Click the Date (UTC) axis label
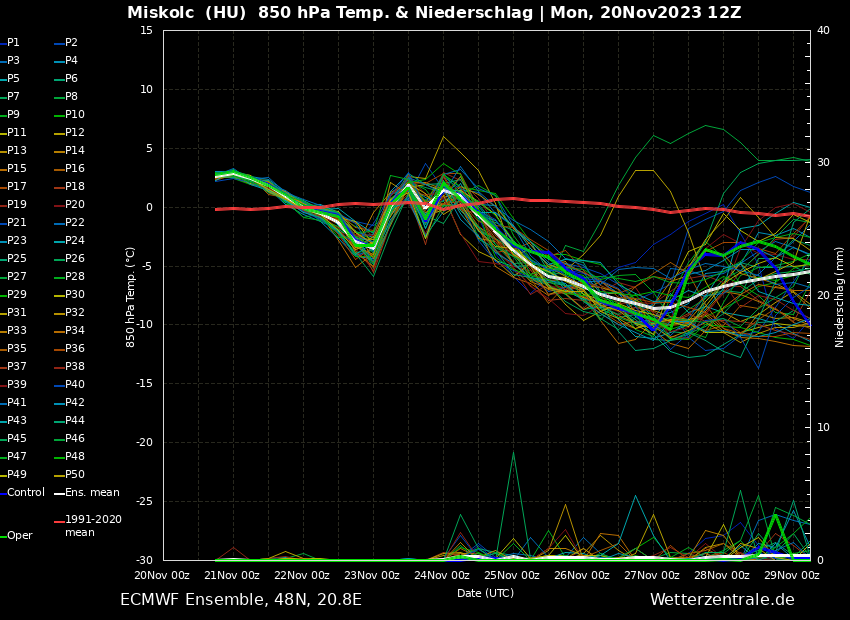The image size is (850, 620). pos(485,593)
